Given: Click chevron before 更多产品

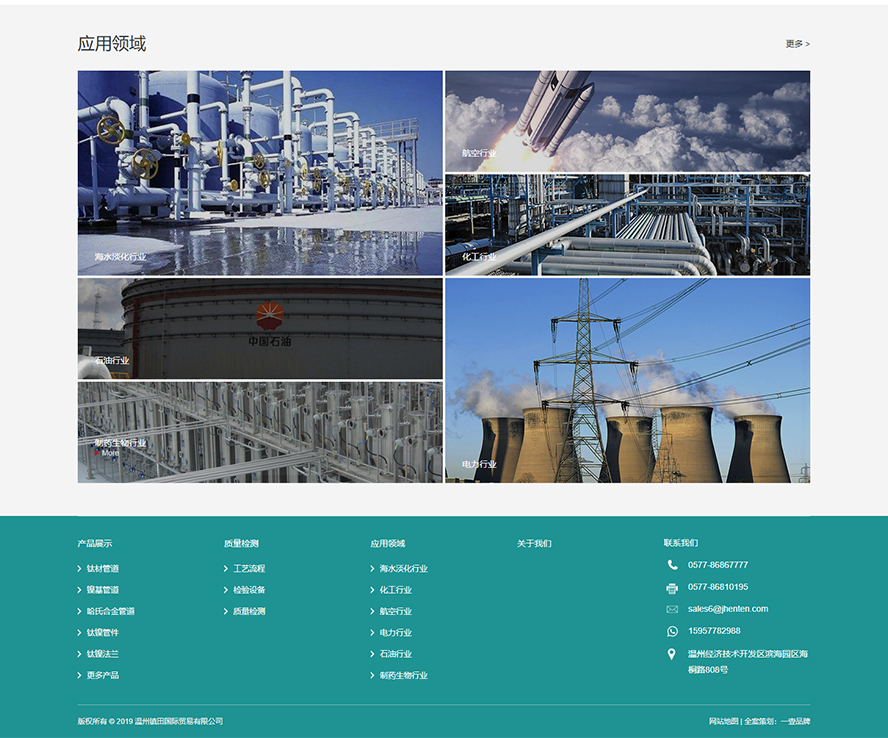Looking at the screenshot, I should point(79,675).
